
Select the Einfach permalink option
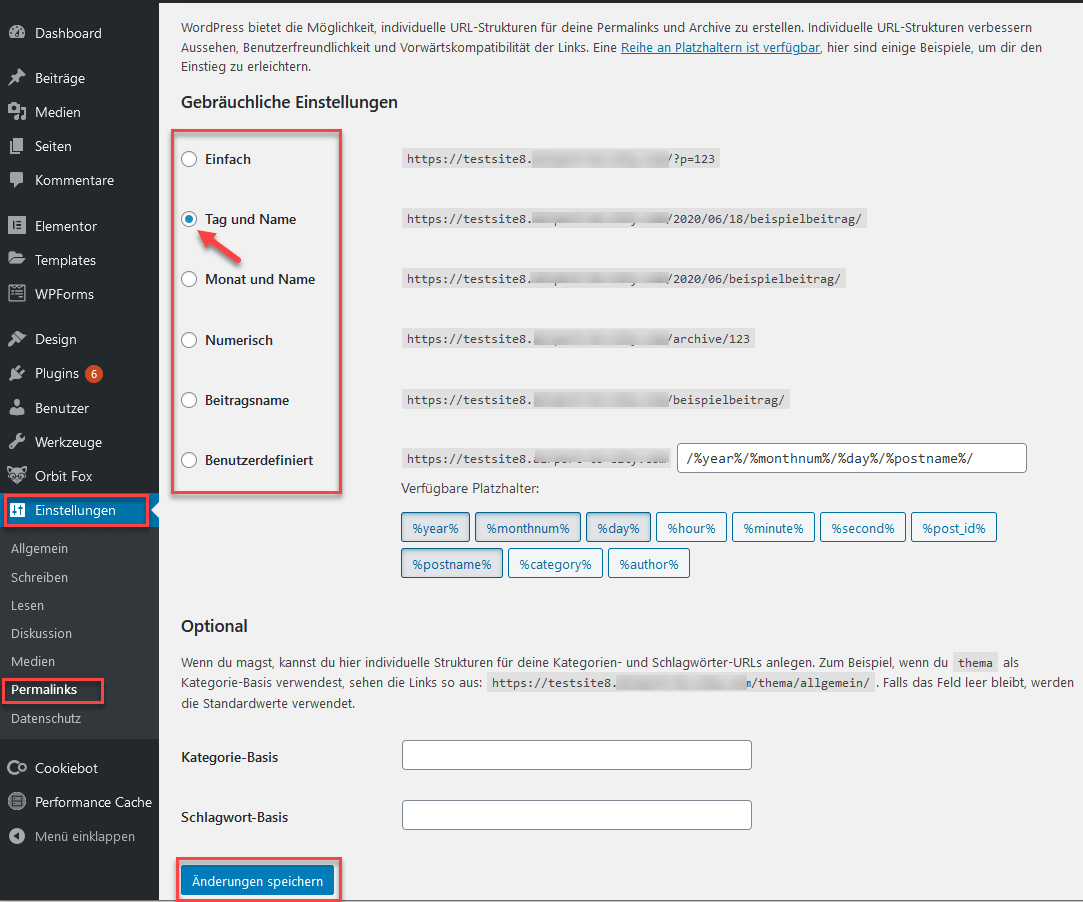(189, 159)
